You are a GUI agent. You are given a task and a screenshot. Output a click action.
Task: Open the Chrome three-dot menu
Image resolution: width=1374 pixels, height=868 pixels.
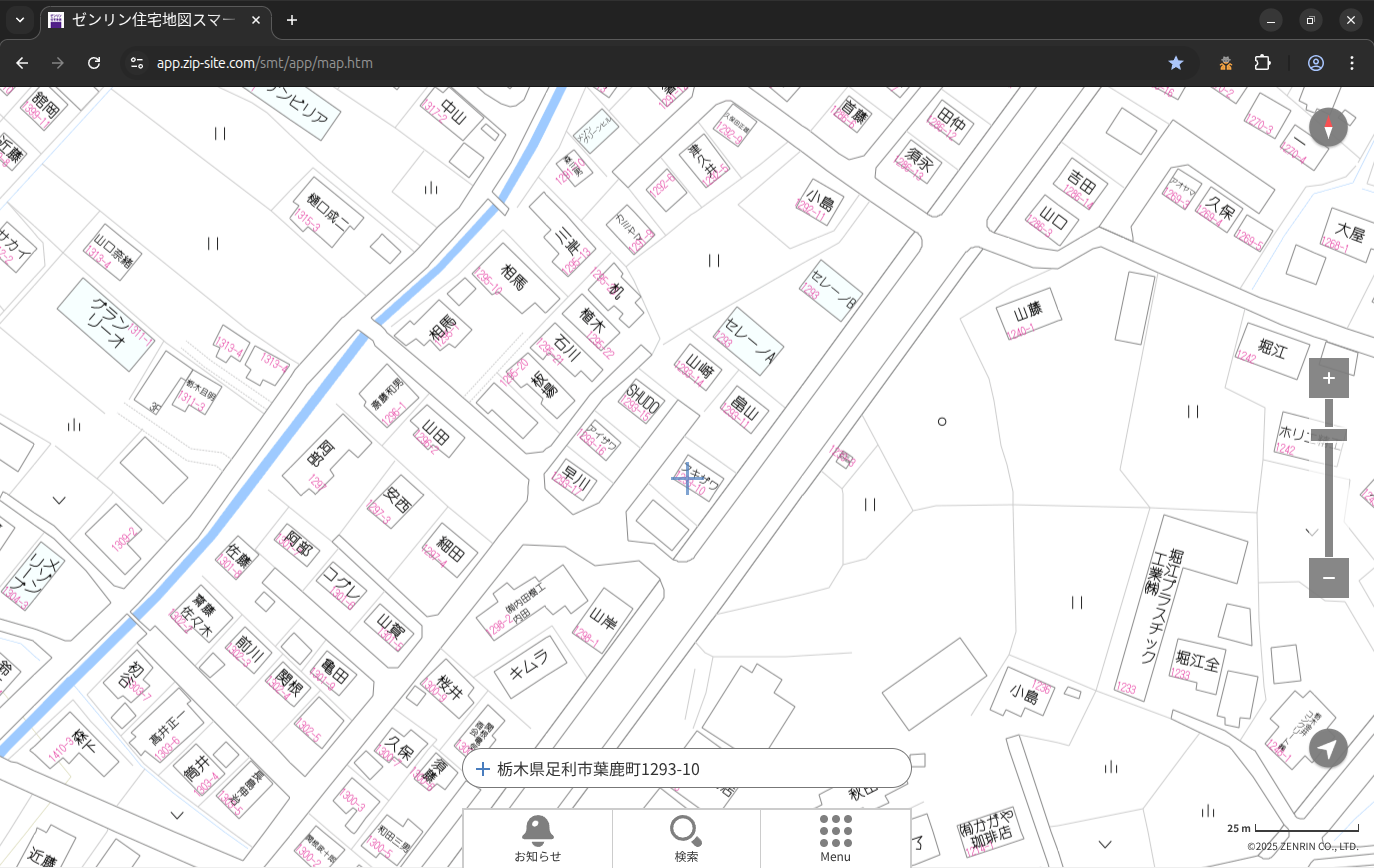coord(1352,63)
